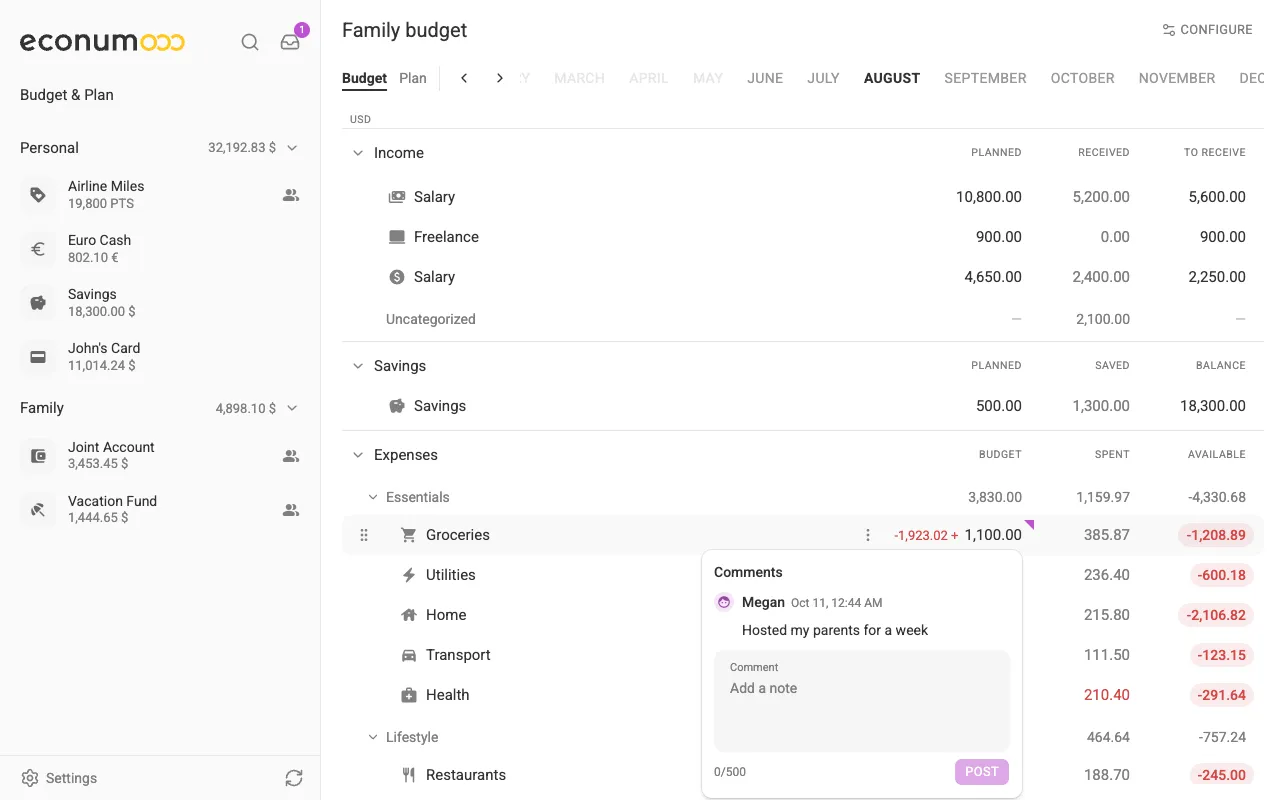1280x800 pixels.
Task: Click Utilities available amount -600.18
Action: 1222,575
